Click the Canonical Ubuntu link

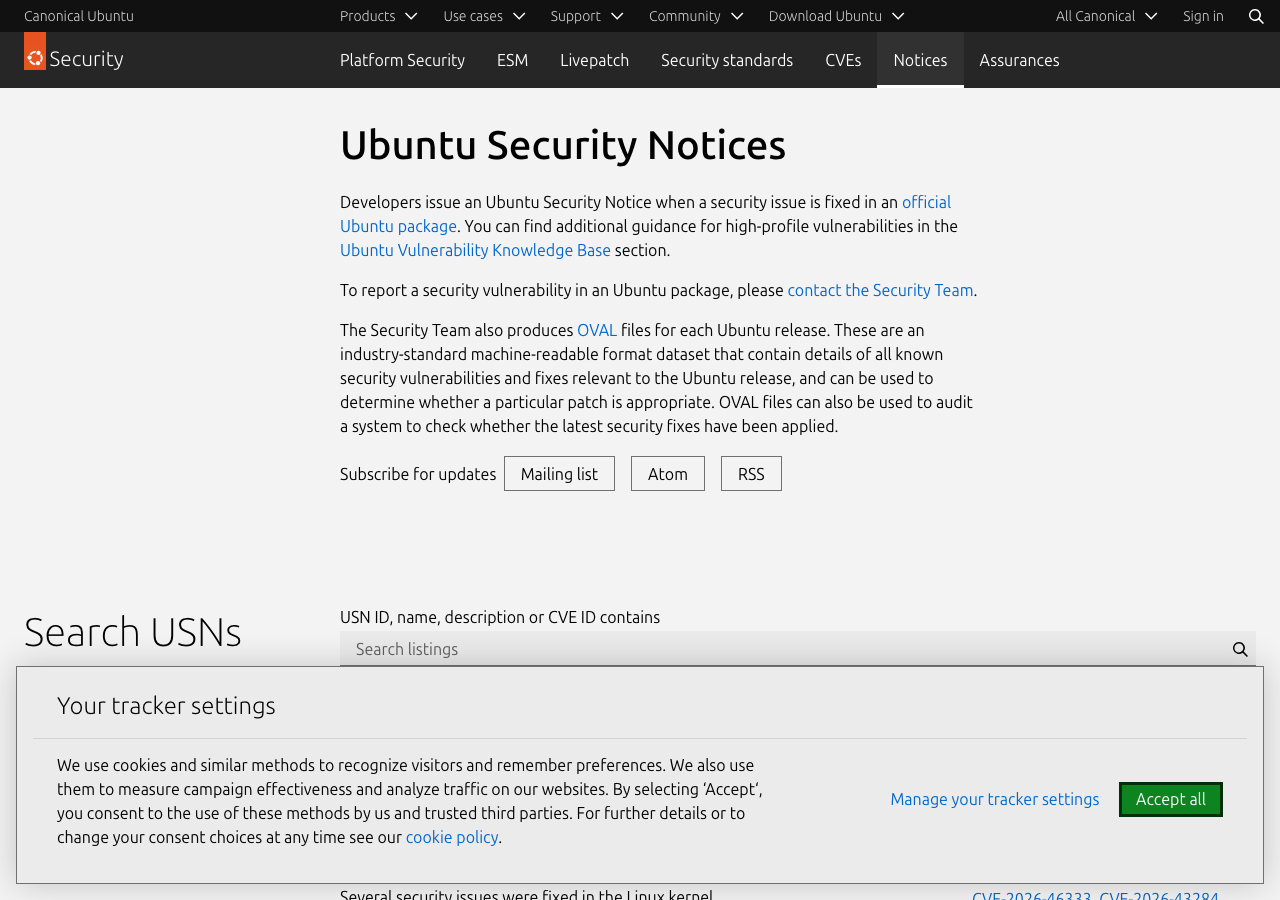pyautogui.click(x=79, y=16)
